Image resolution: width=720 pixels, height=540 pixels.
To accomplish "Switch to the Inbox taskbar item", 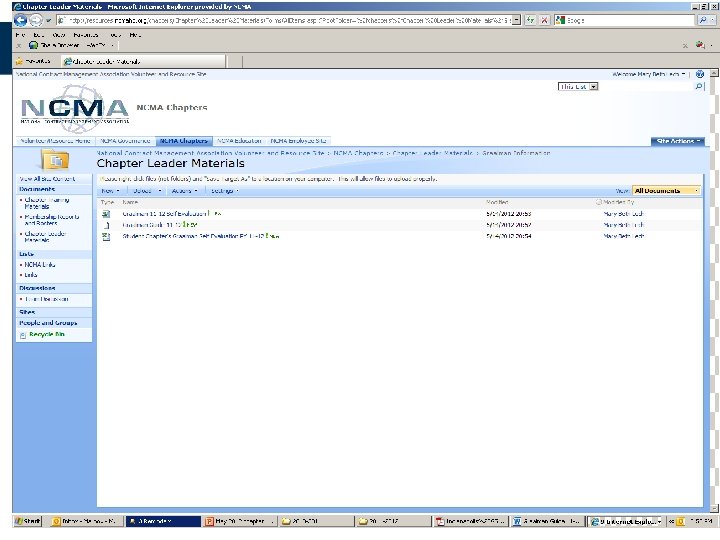I will click(x=85, y=521).
